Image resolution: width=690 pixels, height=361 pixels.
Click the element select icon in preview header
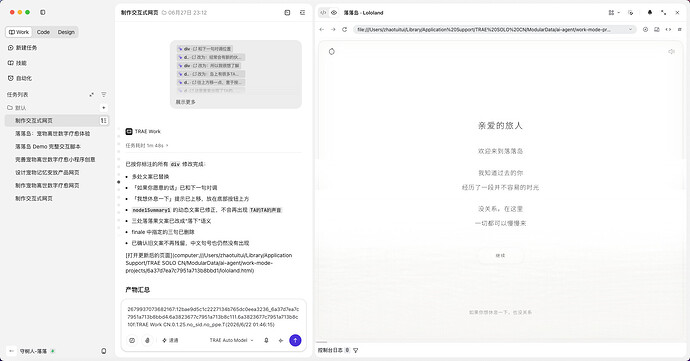[631, 13]
